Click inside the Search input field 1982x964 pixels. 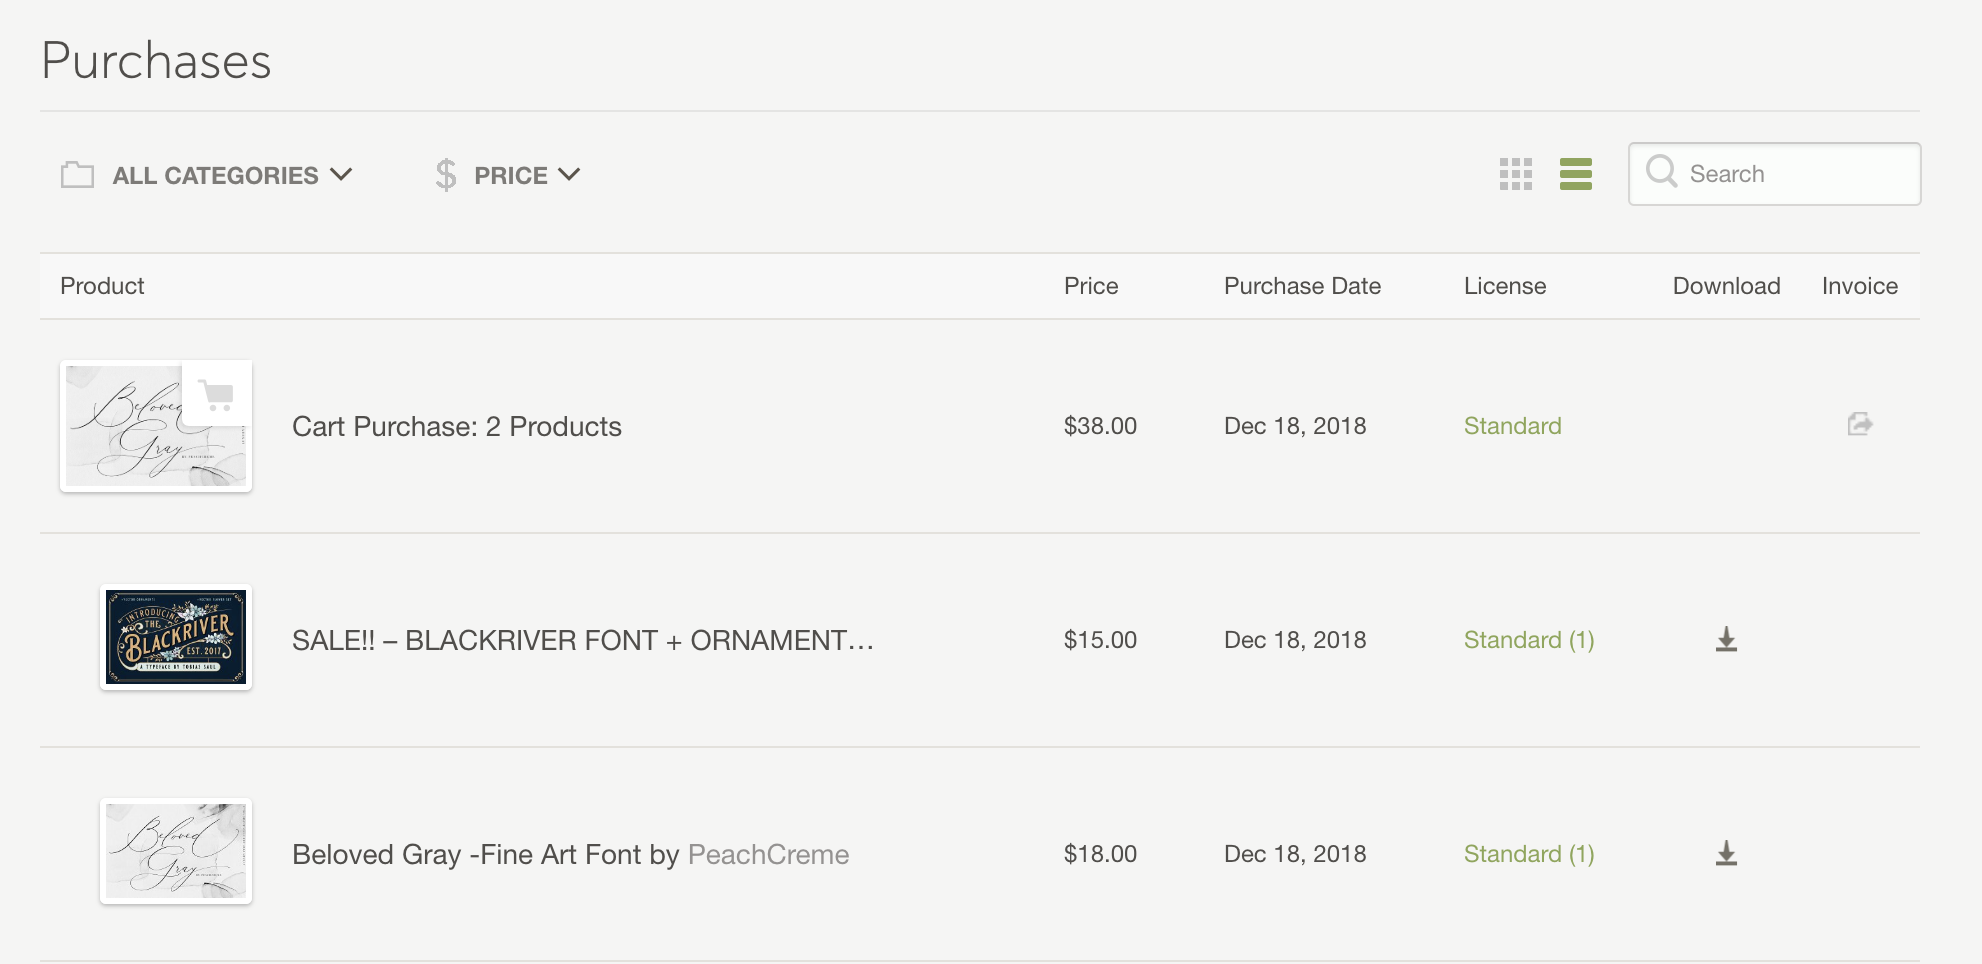(1790, 172)
